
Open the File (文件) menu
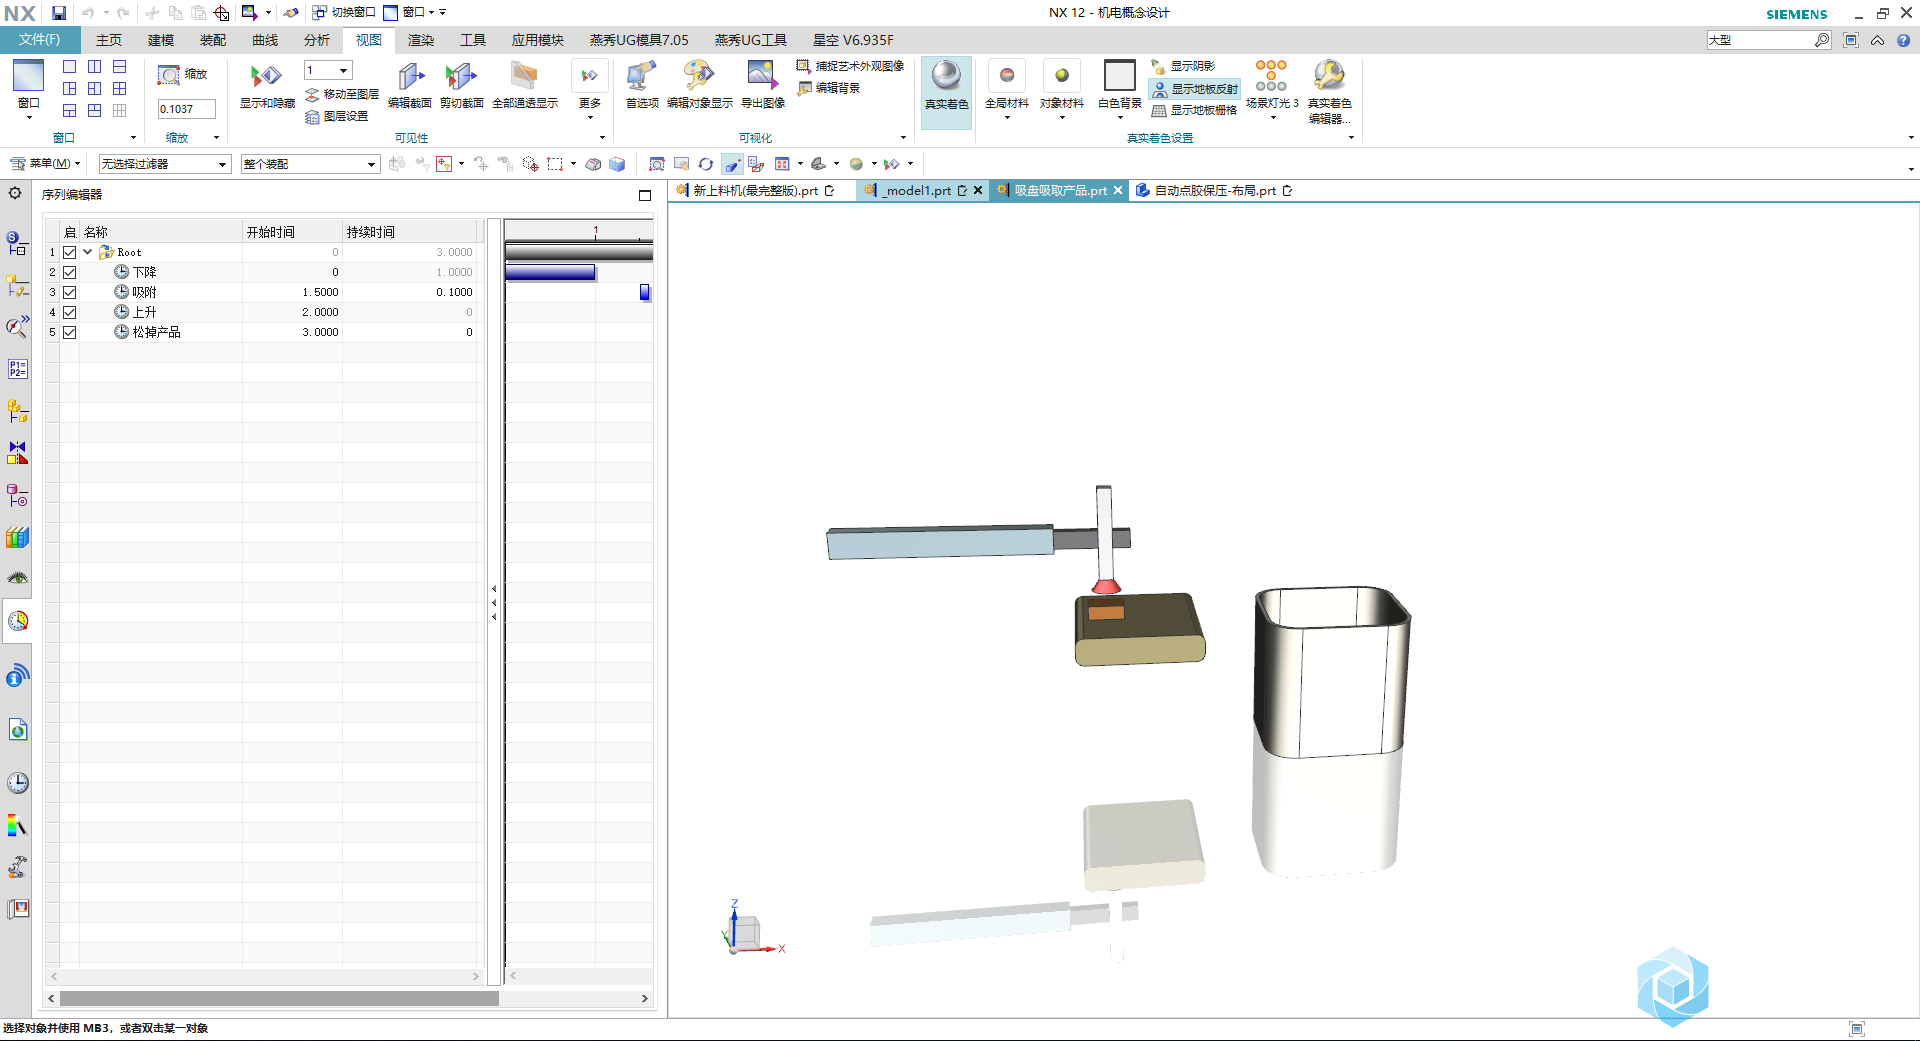pyautogui.click(x=40, y=40)
